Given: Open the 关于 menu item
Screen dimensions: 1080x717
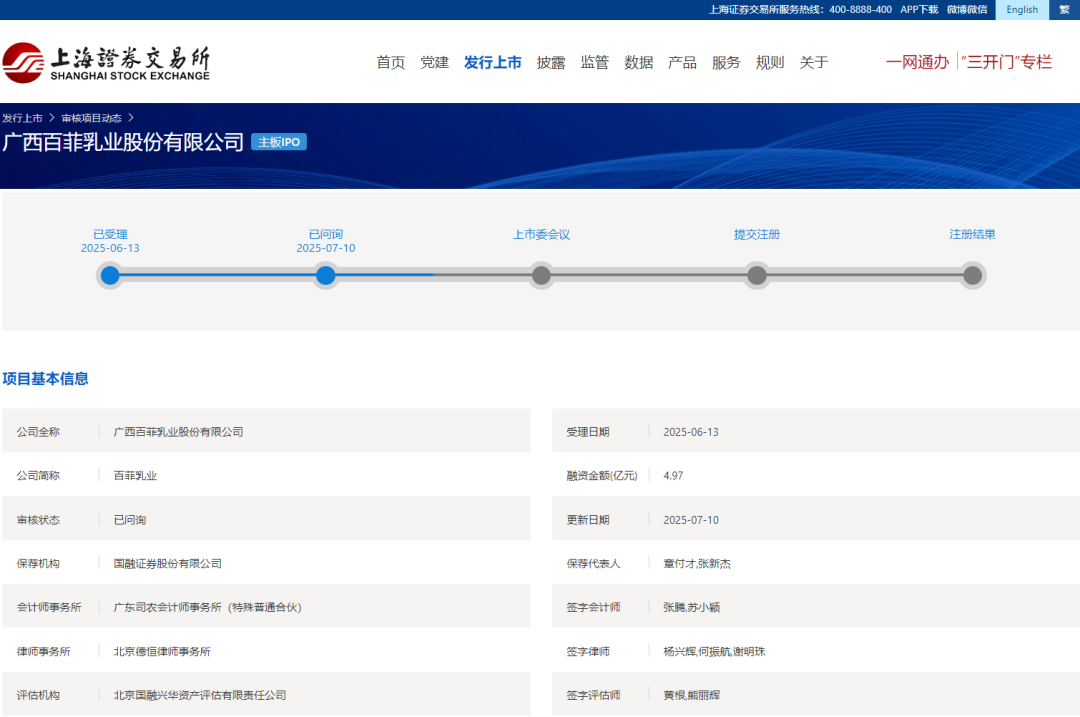Looking at the screenshot, I should pos(813,63).
